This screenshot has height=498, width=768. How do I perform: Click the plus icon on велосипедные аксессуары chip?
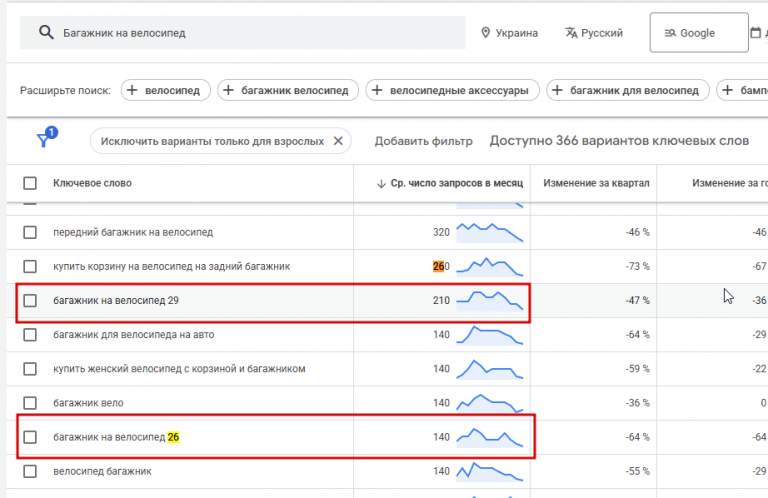(378, 91)
